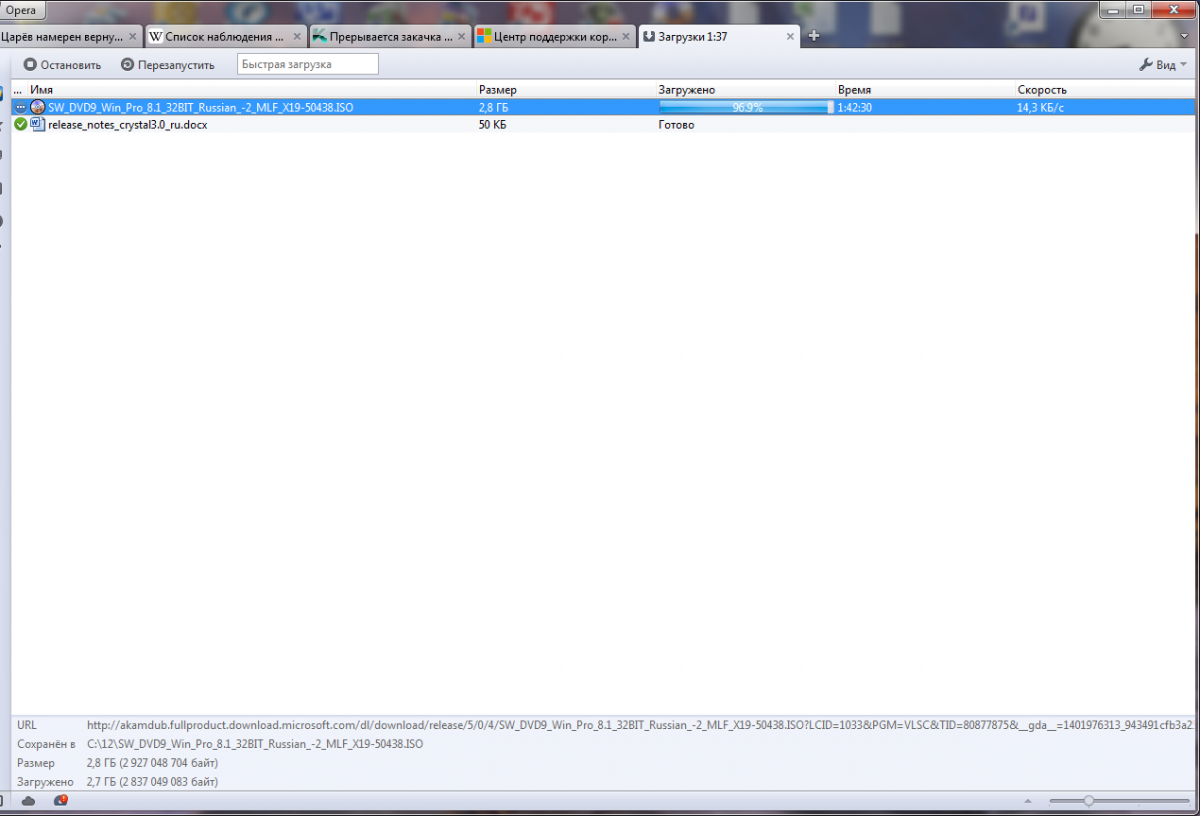Screen dimensions: 1200x816
Task: Click the '2,8 ГБ' size cell
Action: [x=494, y=107]
